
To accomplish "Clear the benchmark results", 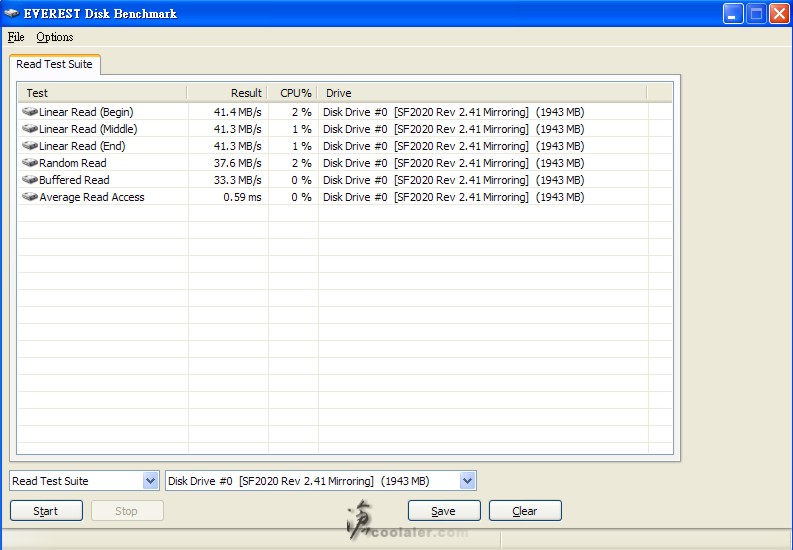I will pos(525,511).
